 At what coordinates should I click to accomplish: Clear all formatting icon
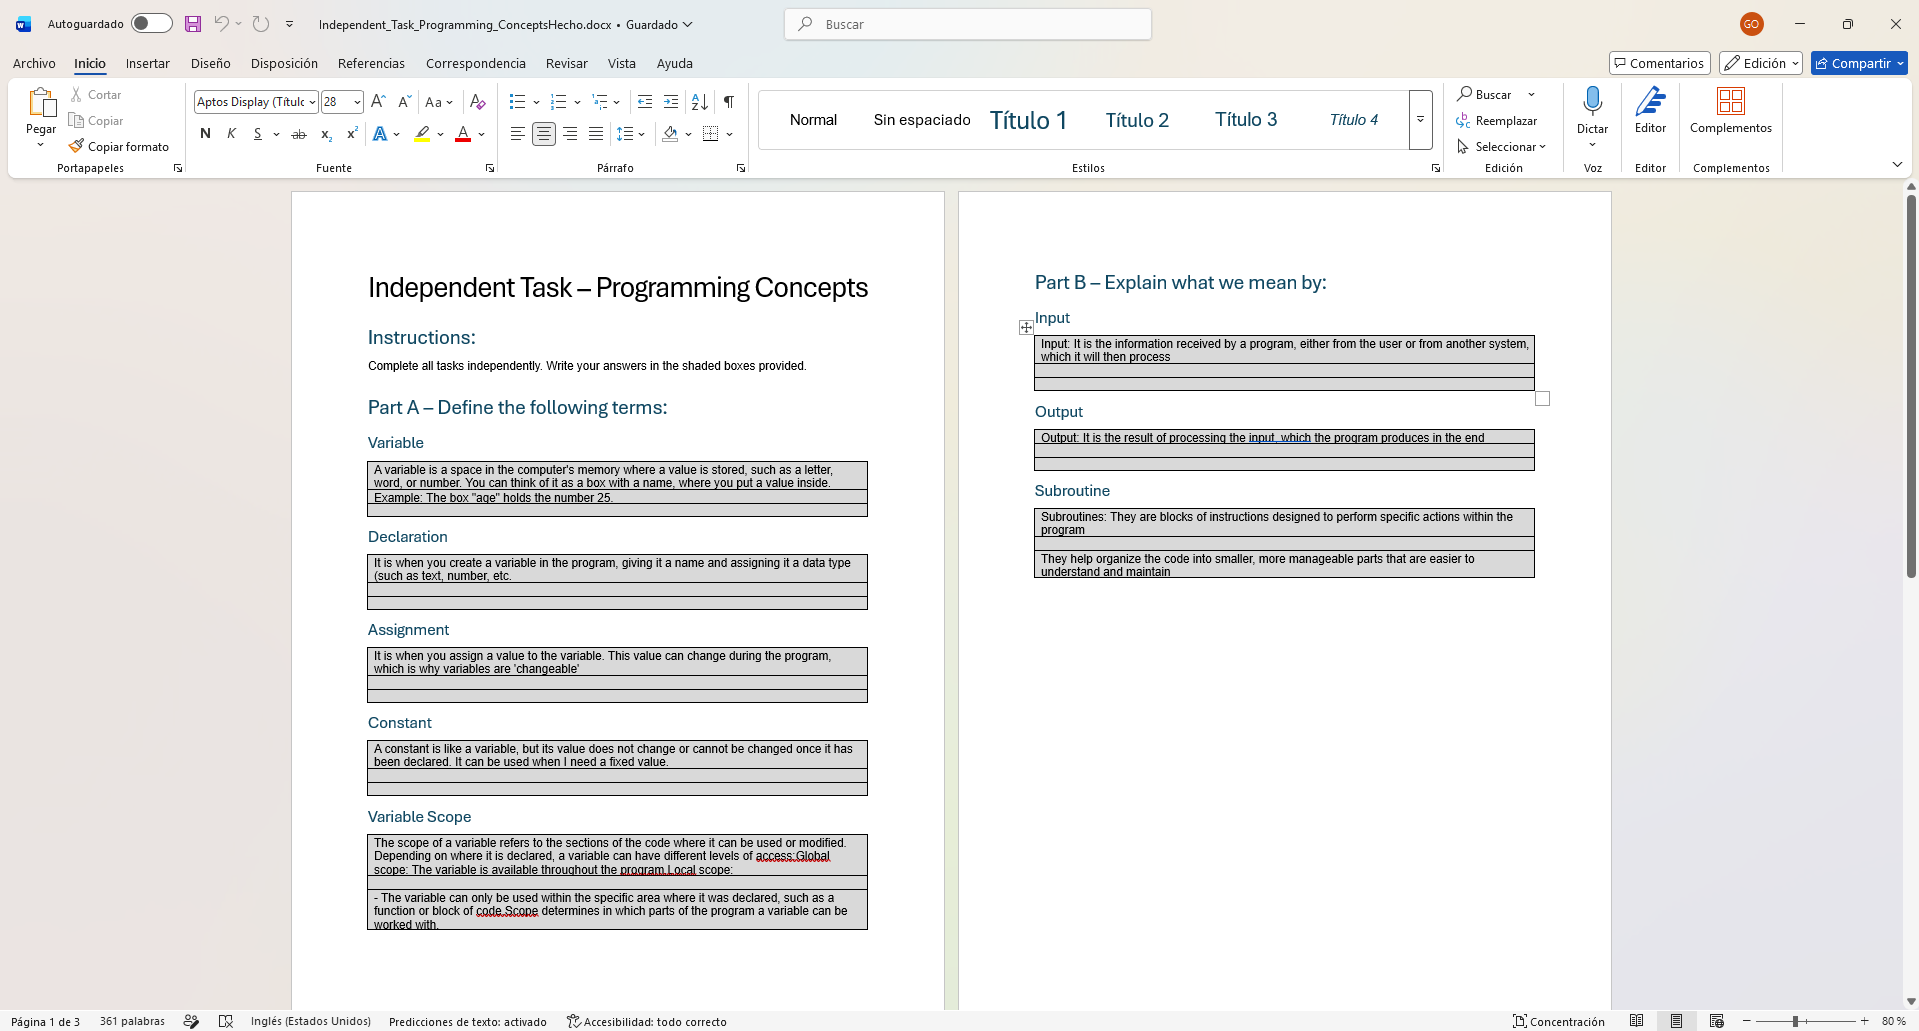point(478,102)
